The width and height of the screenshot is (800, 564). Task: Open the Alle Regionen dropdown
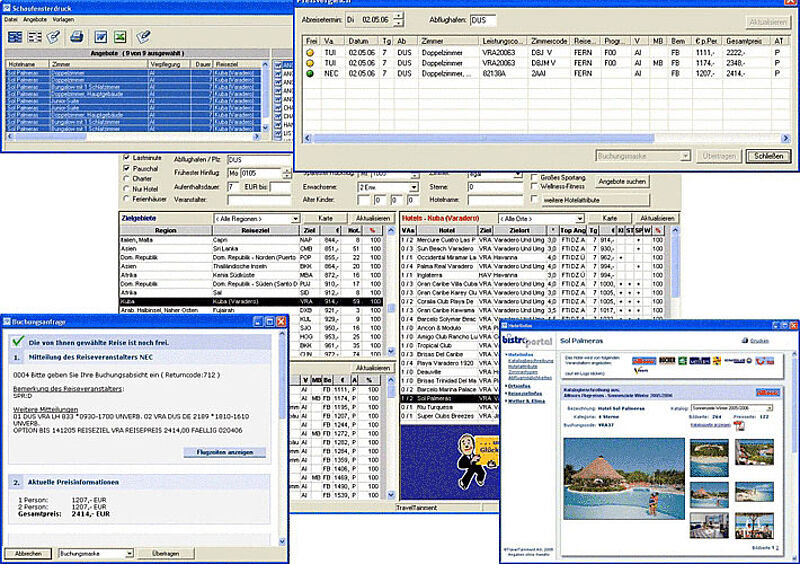point(257,218)
